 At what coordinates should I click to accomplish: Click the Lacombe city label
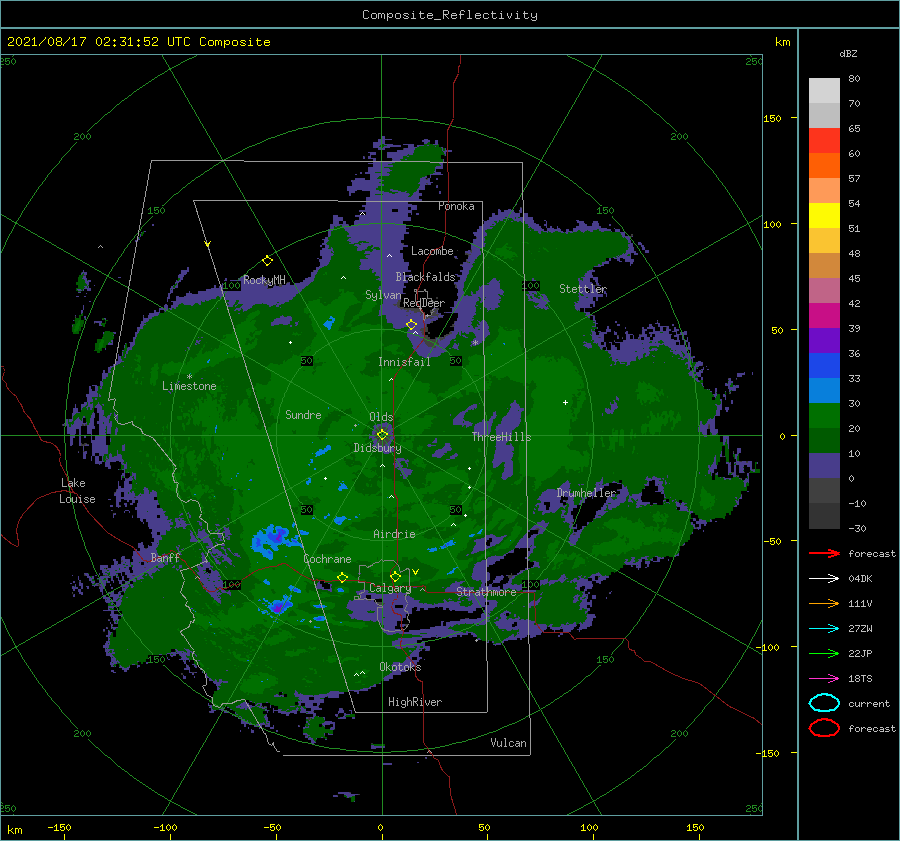click(x=432, y=251)
